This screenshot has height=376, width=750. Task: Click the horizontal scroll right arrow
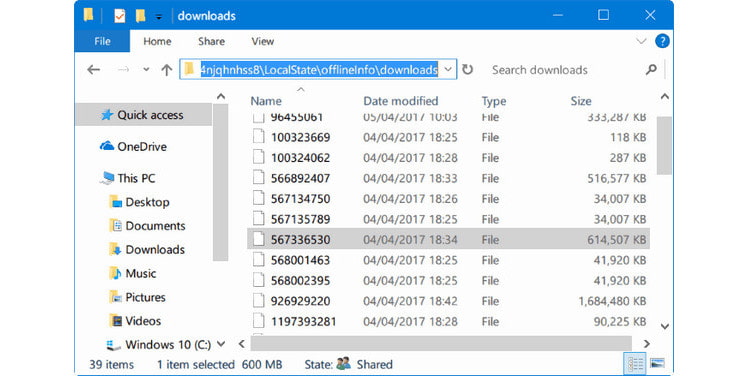tap(647, 343)
